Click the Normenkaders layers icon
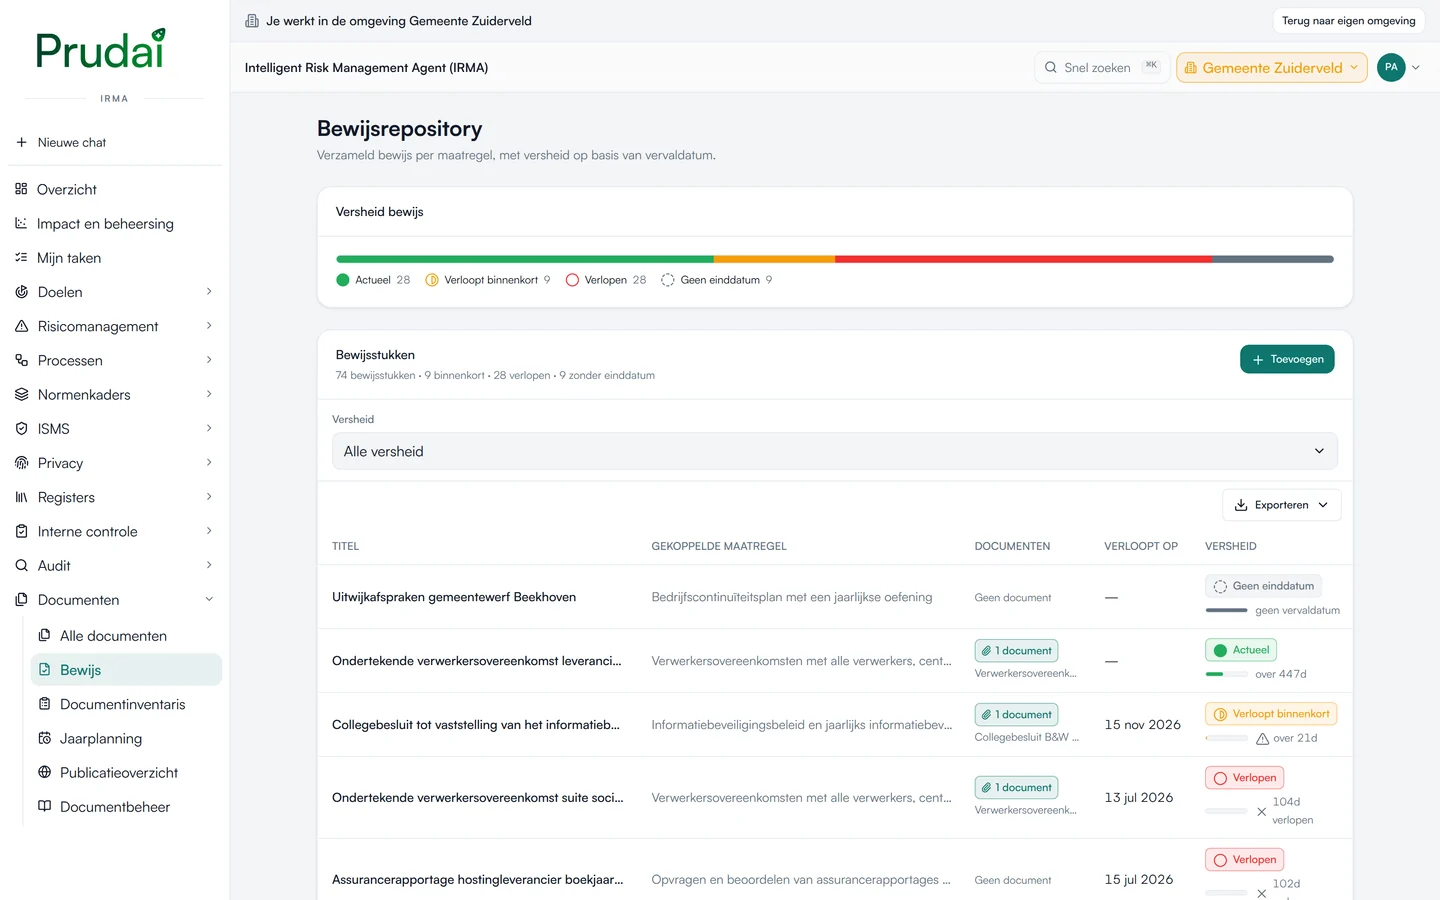This screenshot has height=900, width=1440. [x=21, y=394]
